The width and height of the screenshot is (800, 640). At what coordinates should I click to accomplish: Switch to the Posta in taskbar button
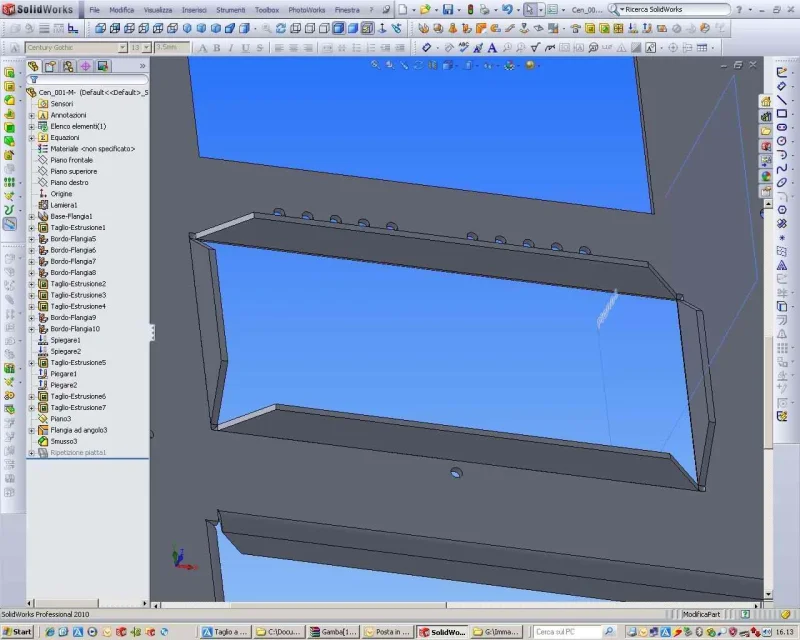point(387,632)
